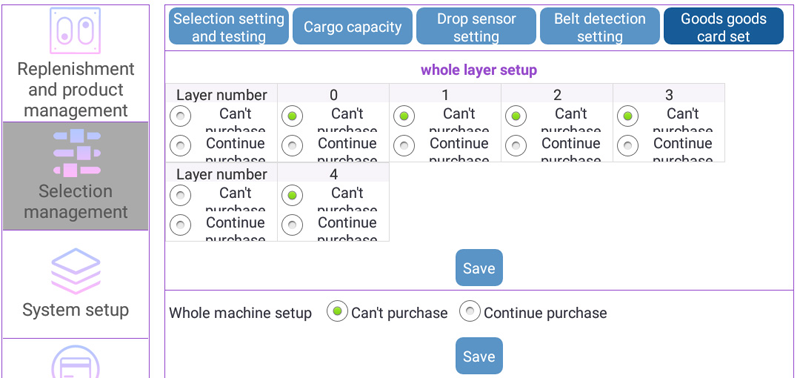Go to Drop sensor setting tab
The width and height of the screenshot is (800, 378).
point(476,27)
